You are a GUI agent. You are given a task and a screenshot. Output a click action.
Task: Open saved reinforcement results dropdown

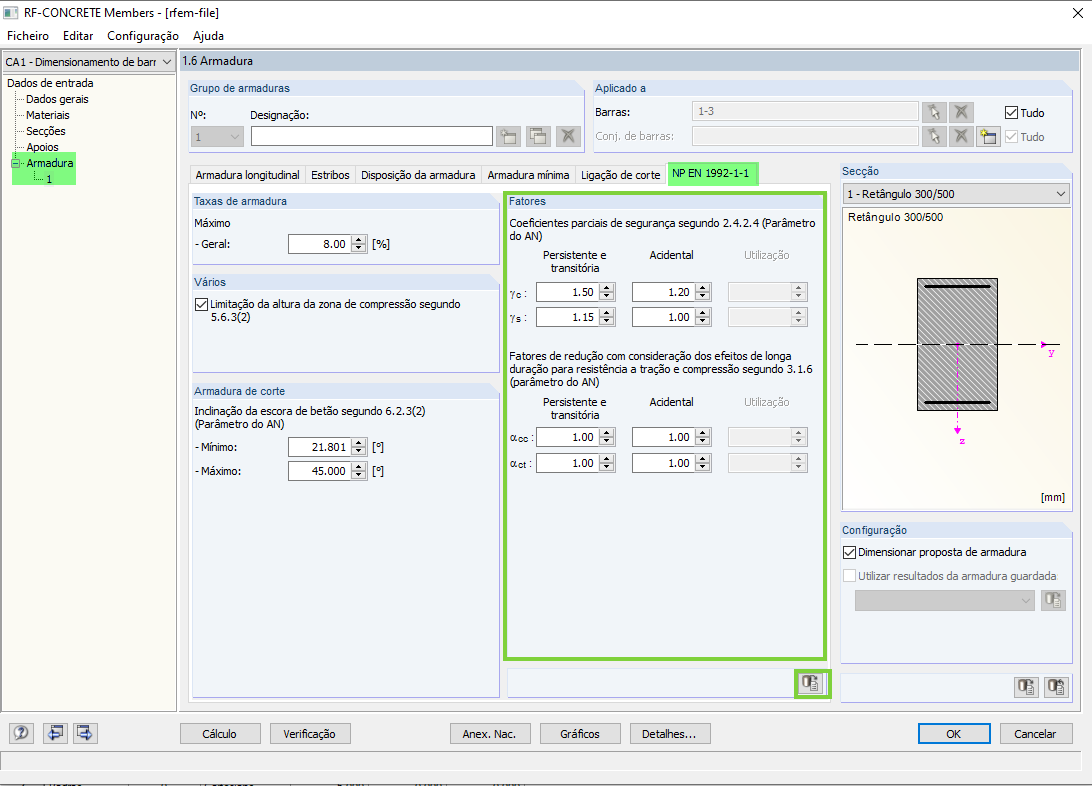click(x=944, y=600)
